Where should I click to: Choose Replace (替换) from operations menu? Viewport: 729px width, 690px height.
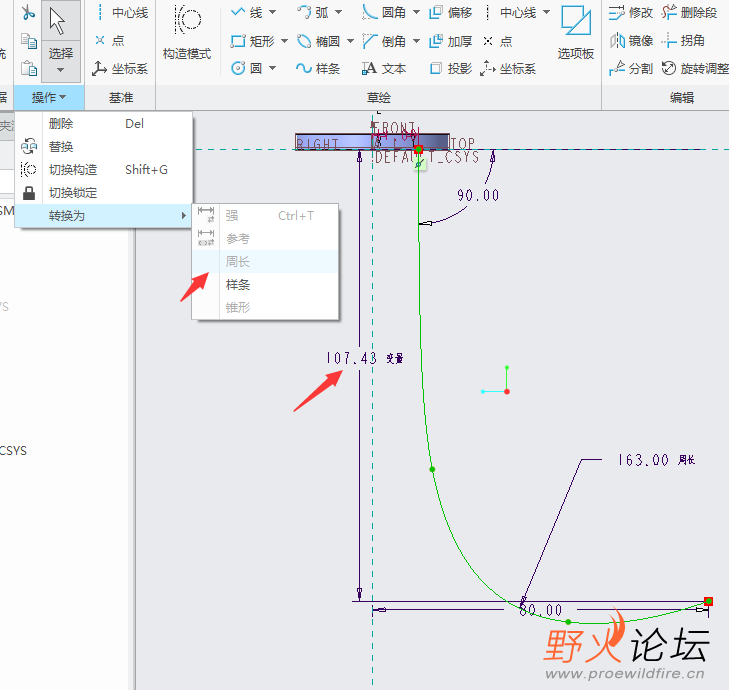(103, 147)
